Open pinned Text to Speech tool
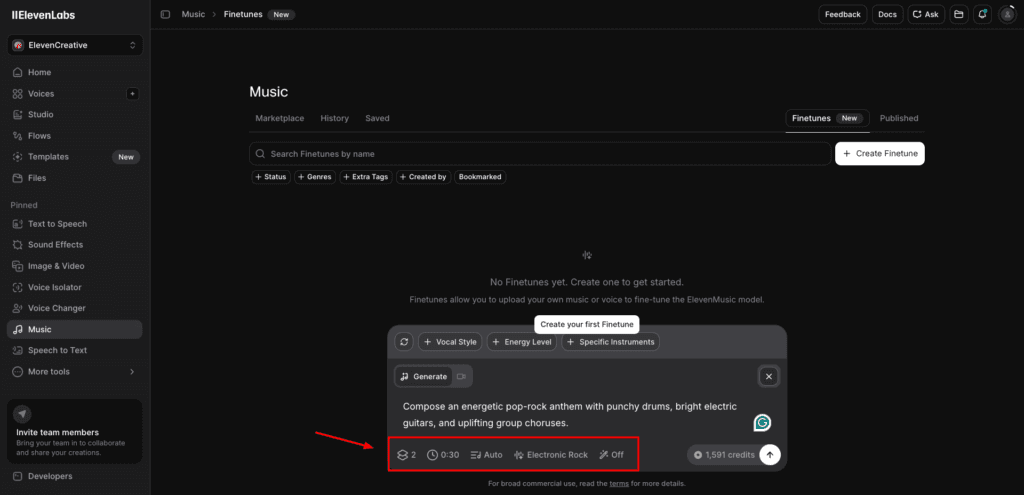1024x495 pixels. (x=74, y=224)
